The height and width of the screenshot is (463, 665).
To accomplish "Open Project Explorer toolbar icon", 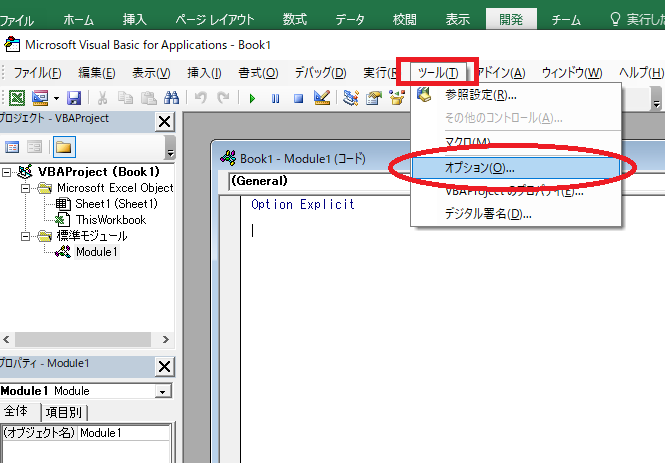I will (351, 98).
